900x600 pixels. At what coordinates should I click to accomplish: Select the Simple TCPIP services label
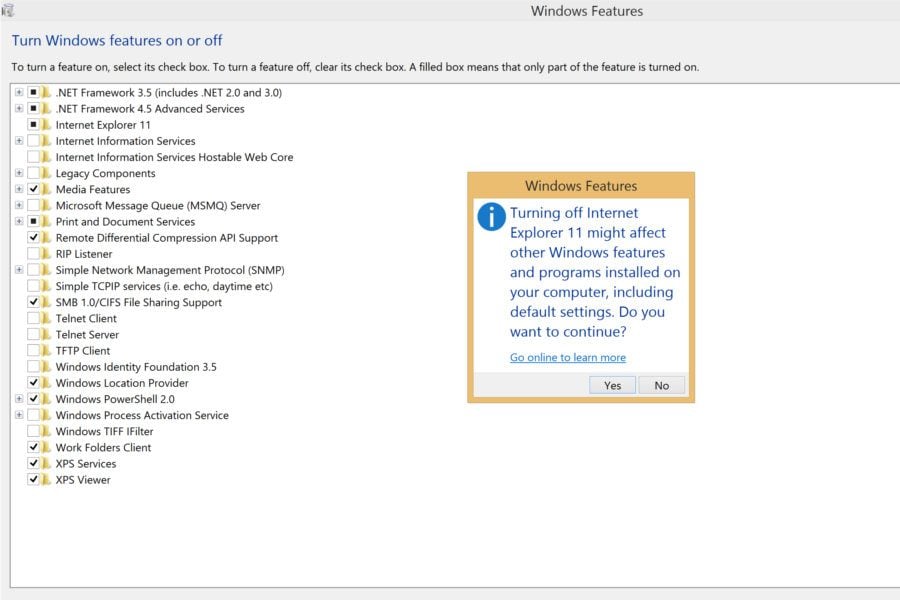point(164,286)
